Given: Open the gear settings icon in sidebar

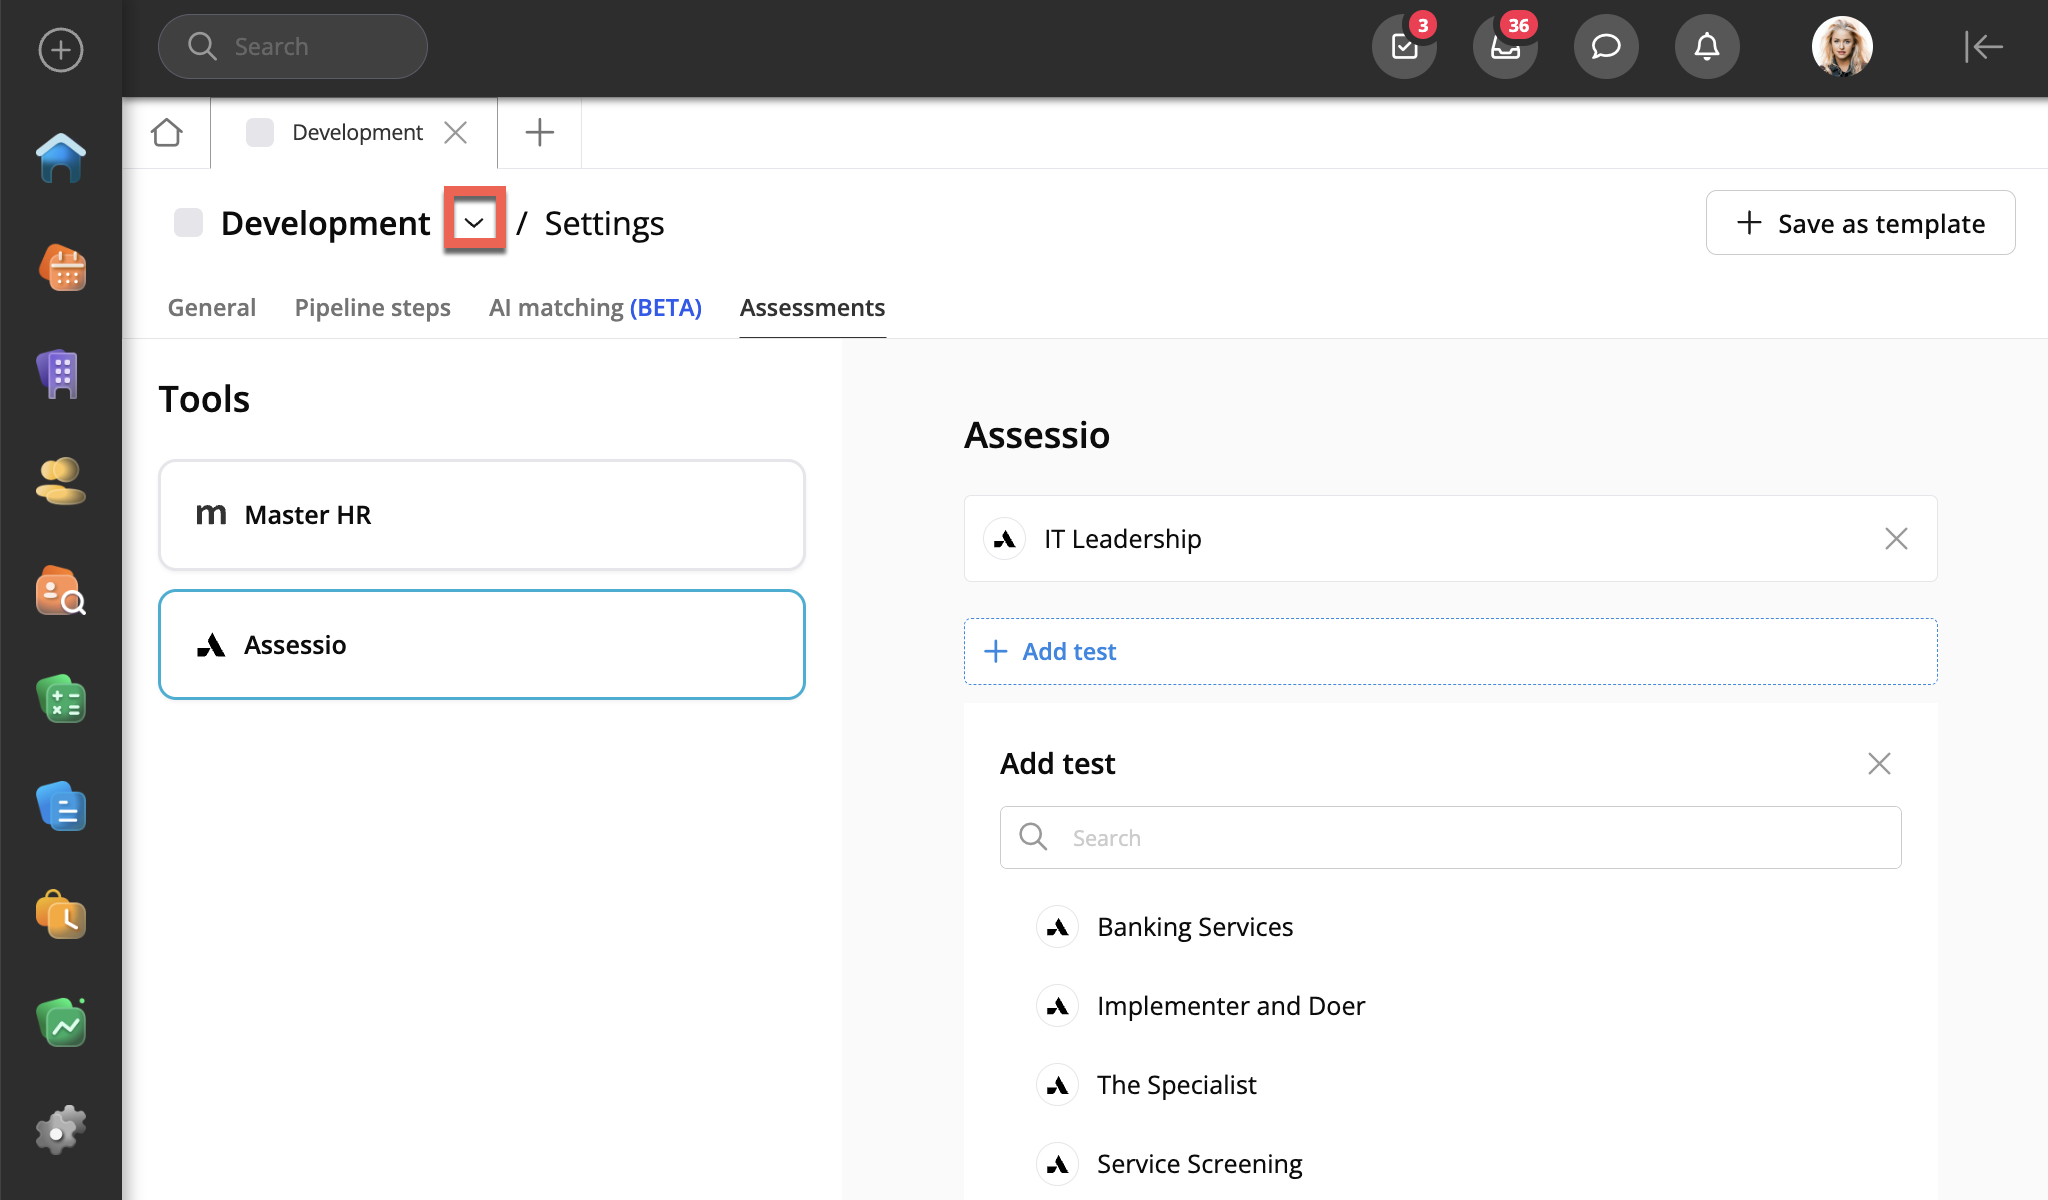Looking at the screenshot, I should 61,1131.
